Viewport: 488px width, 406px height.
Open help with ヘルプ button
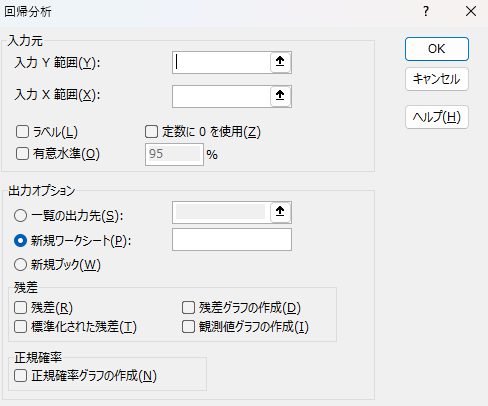pyautogui.click(x=437, y=117)
